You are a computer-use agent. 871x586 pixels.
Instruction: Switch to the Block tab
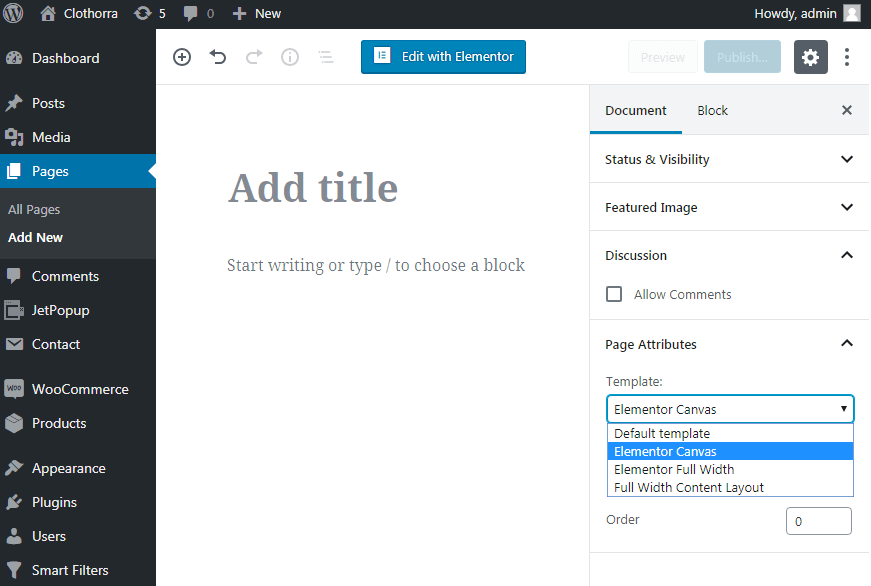(x=712, y=110)
